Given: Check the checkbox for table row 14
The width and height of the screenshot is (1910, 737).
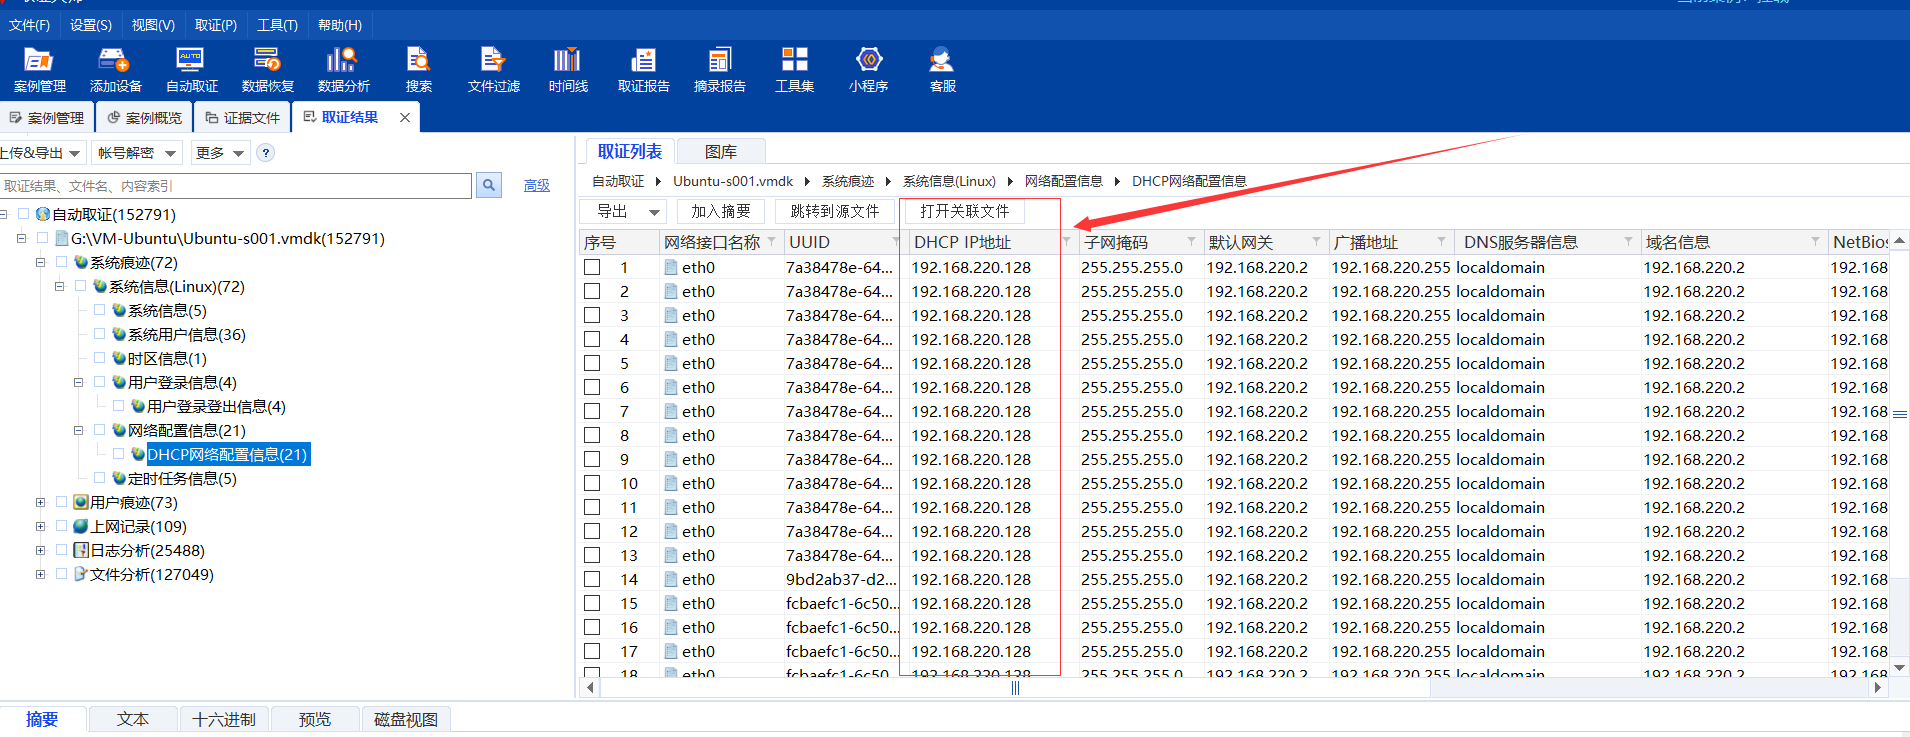Looking at the screenshot, I should (x=592, y=579).
